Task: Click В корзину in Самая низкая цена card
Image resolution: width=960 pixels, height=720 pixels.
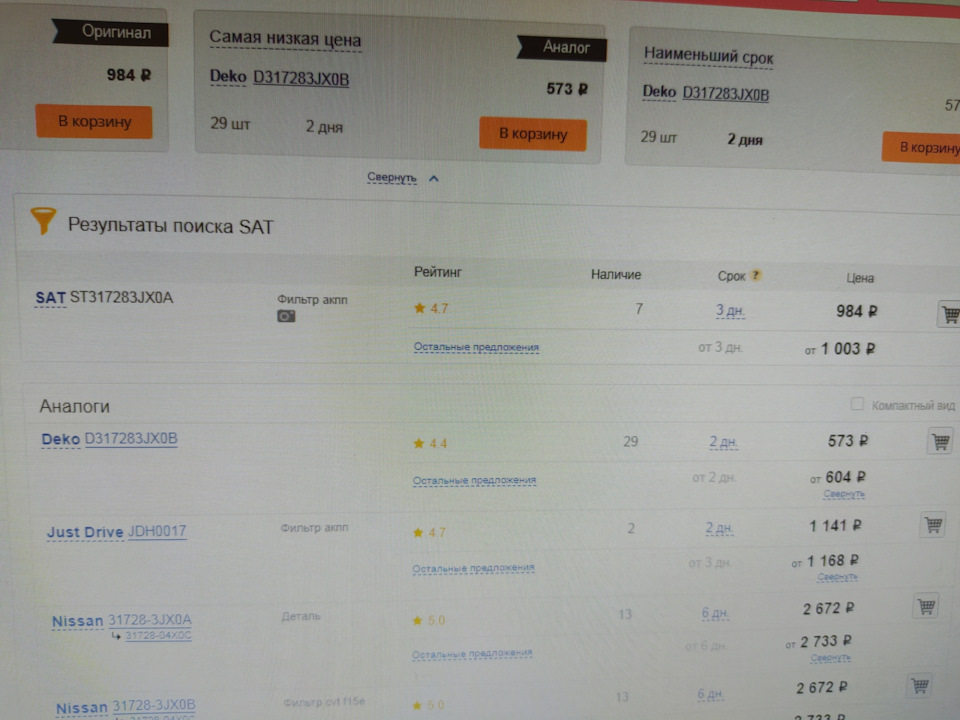Action: 533,133
